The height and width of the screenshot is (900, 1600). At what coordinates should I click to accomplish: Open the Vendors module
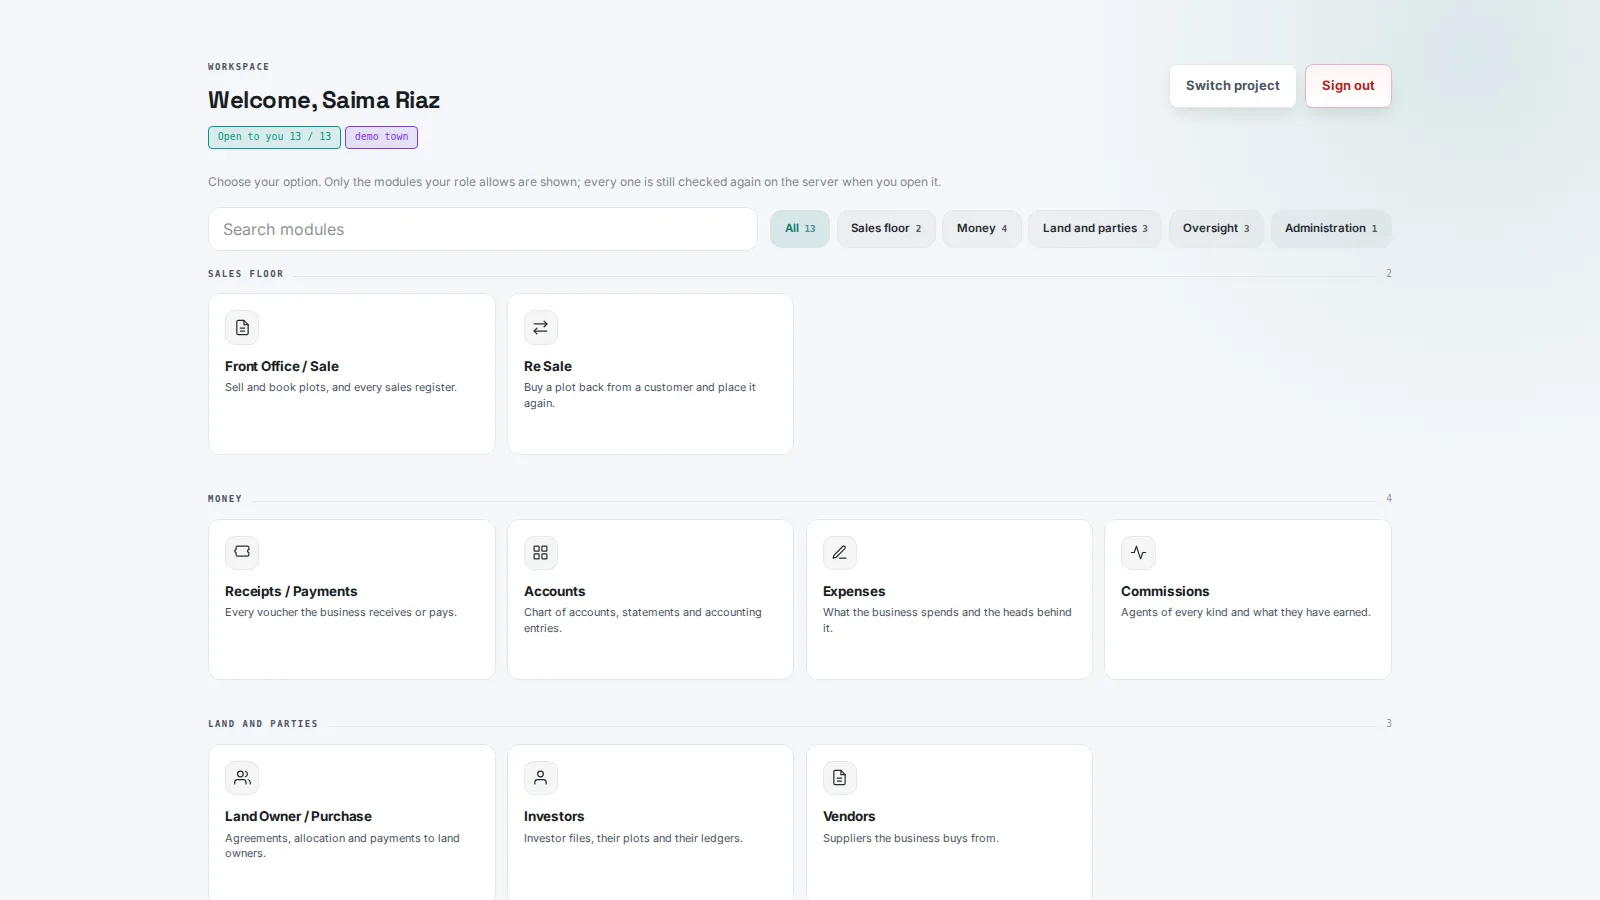(949, 823)
